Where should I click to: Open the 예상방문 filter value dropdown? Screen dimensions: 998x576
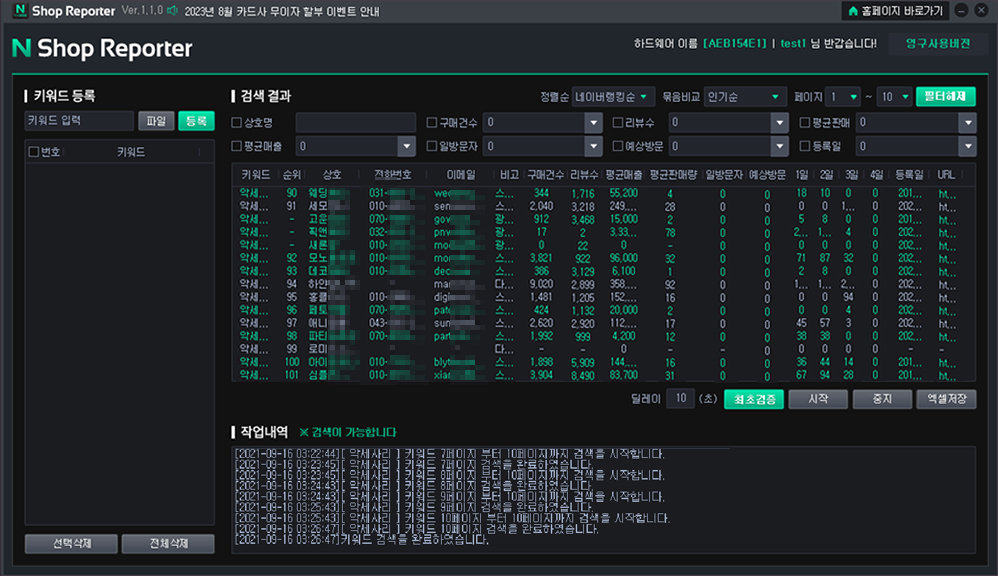coord(779,146)
